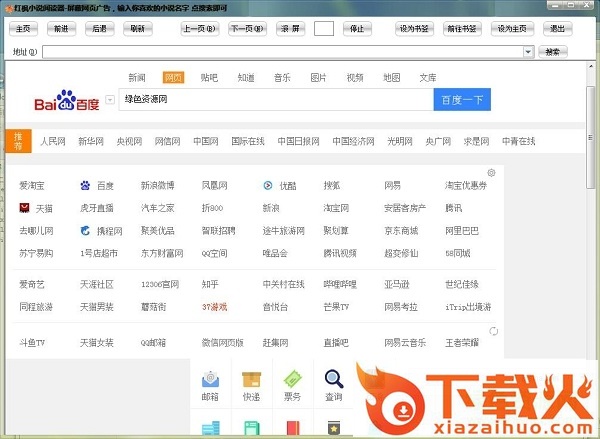Switch to the 新闻 tab
Image resolution: width=600 pixels, height=439 pixels.
(x=137, y=78)
